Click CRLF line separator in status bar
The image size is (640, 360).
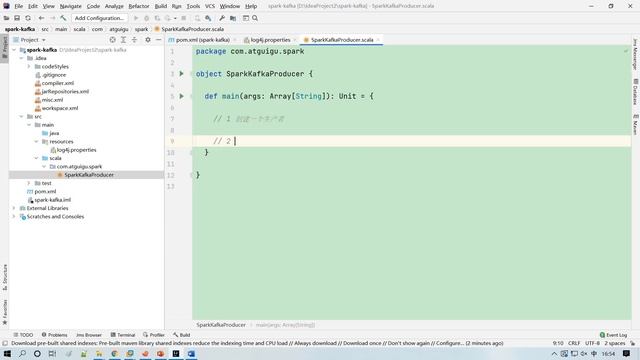coord(574,343)
